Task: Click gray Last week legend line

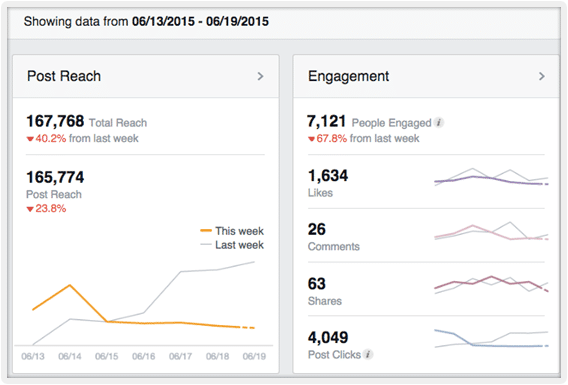Action: [x=206, y=245]
